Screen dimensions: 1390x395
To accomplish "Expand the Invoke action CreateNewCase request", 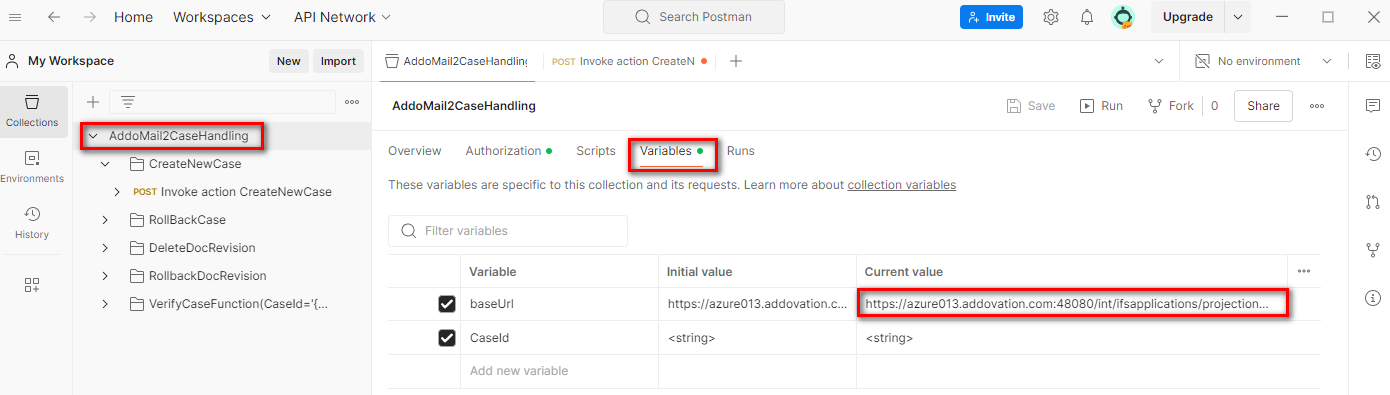I will (117, 192).
